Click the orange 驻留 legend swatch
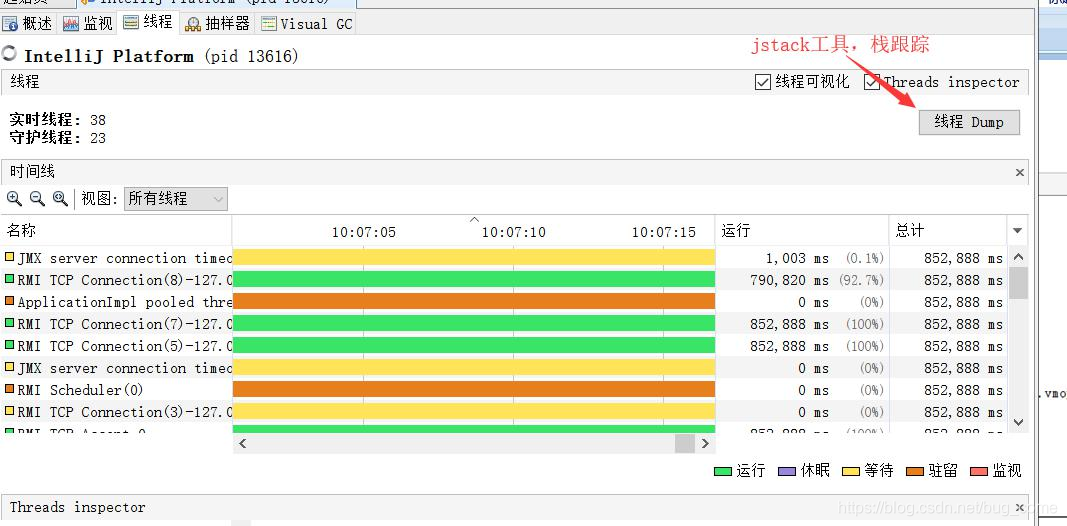Image resolution: width=1067 pixels, height=526 pixels. coord(915,471)
